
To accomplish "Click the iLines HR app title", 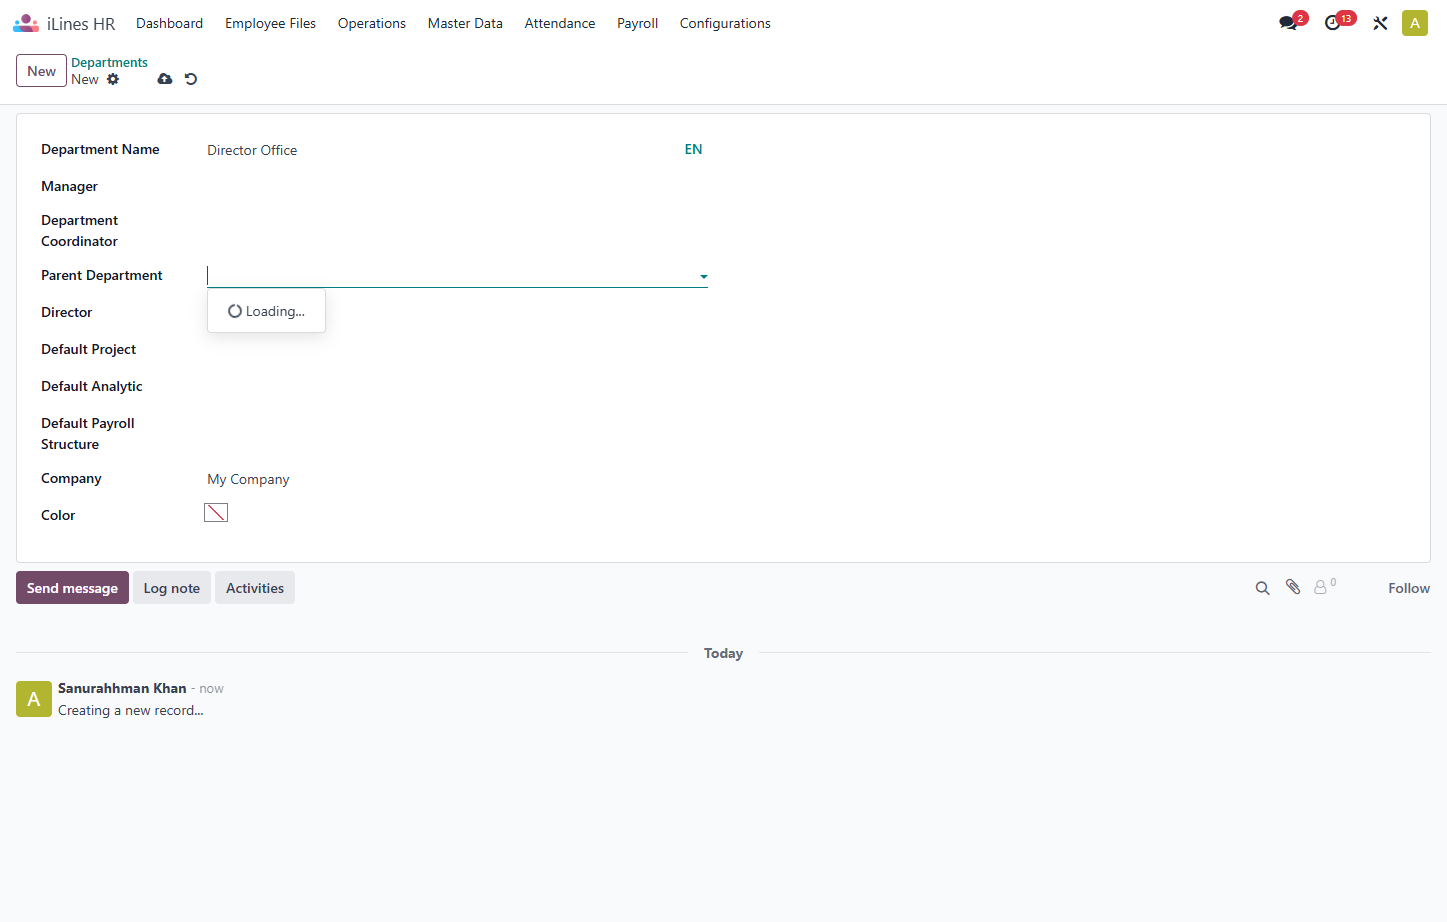I will point(81,23).
